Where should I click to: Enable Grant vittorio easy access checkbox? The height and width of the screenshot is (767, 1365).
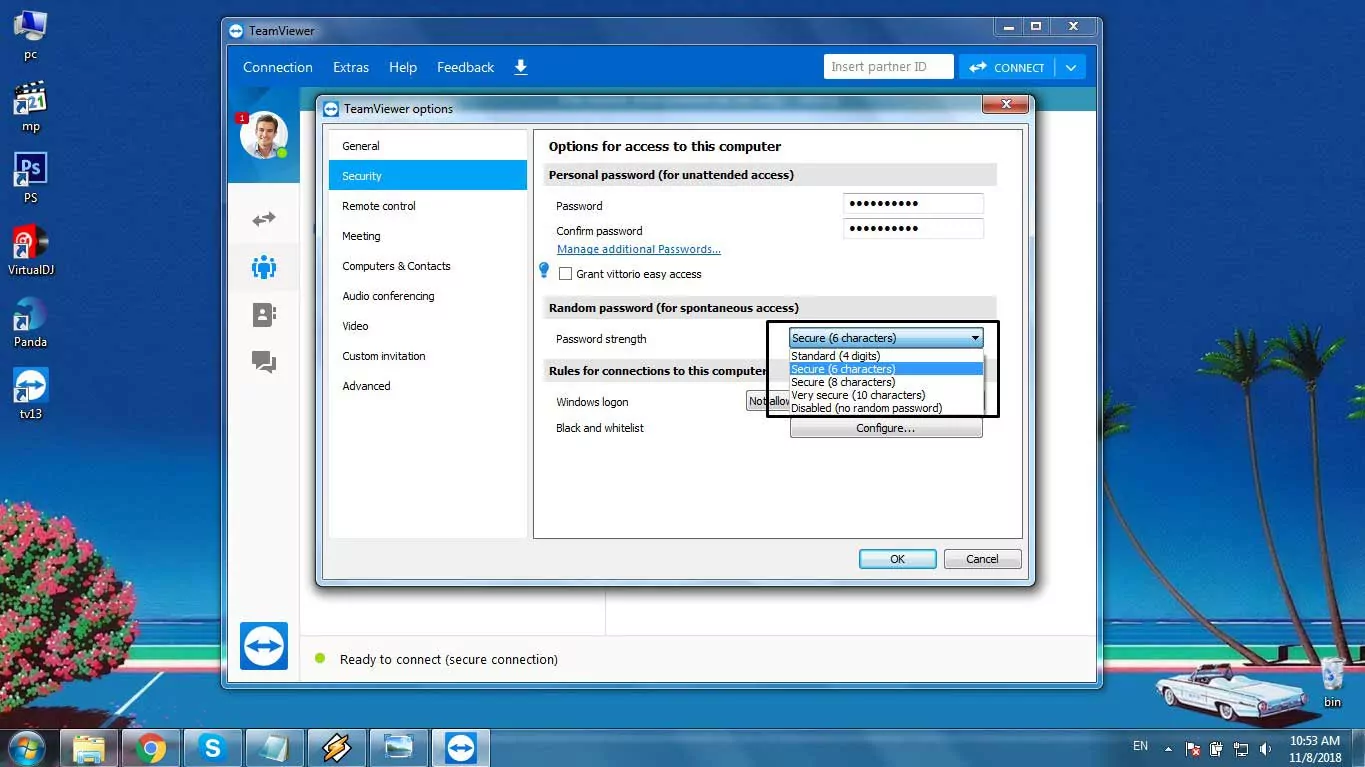tap(566, 274)
